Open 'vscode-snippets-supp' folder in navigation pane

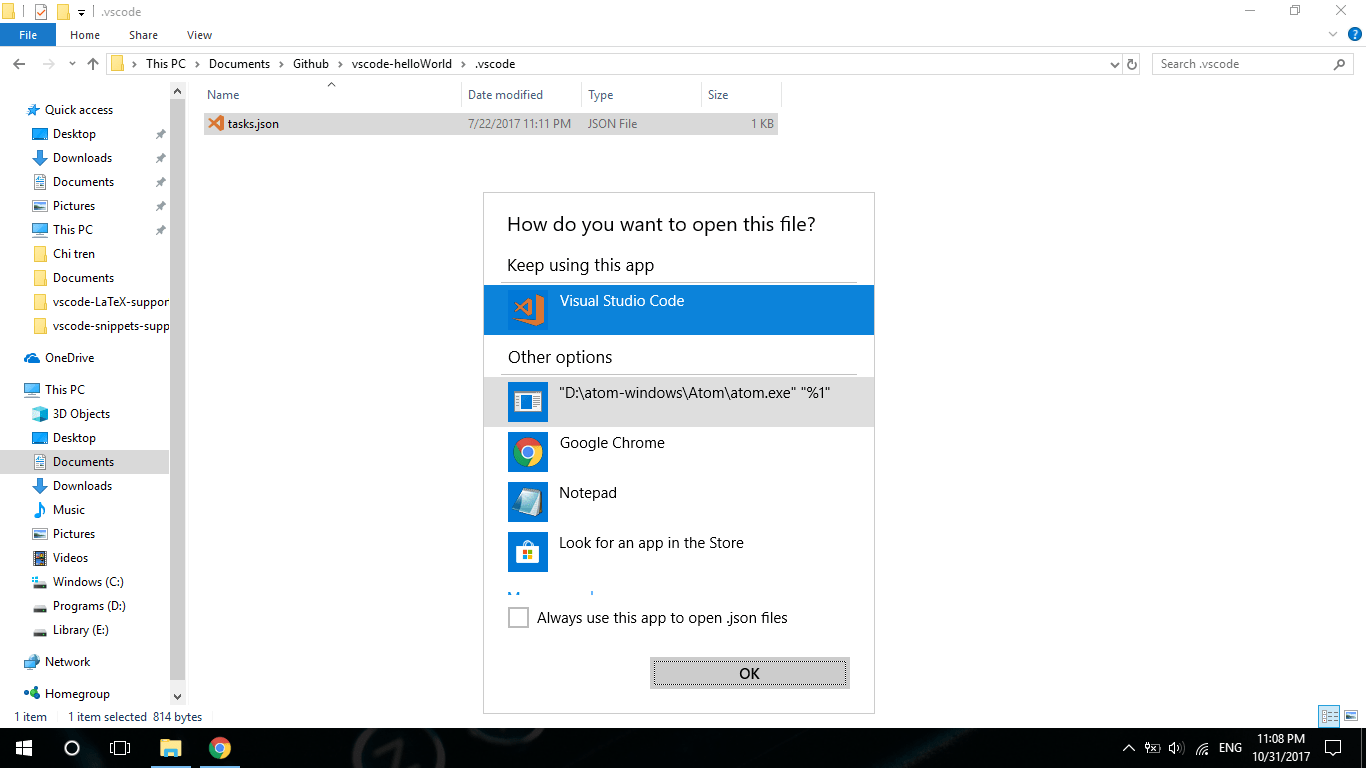pyautogui.click(x=111, y=326)
